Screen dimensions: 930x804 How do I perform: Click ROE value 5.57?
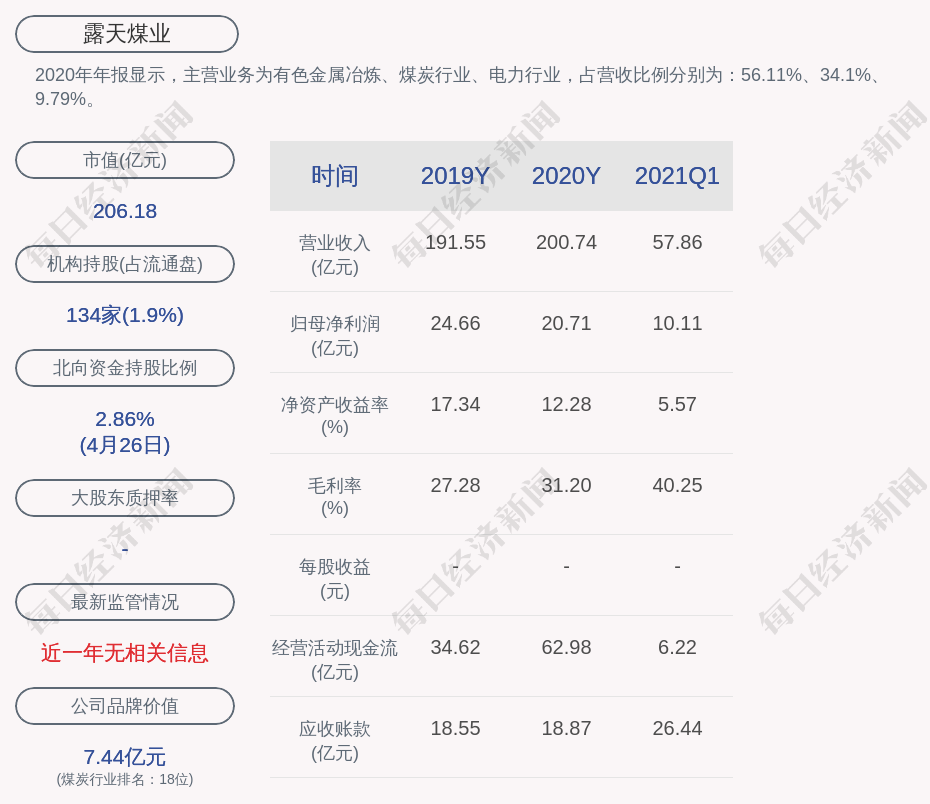pos(677,404)
